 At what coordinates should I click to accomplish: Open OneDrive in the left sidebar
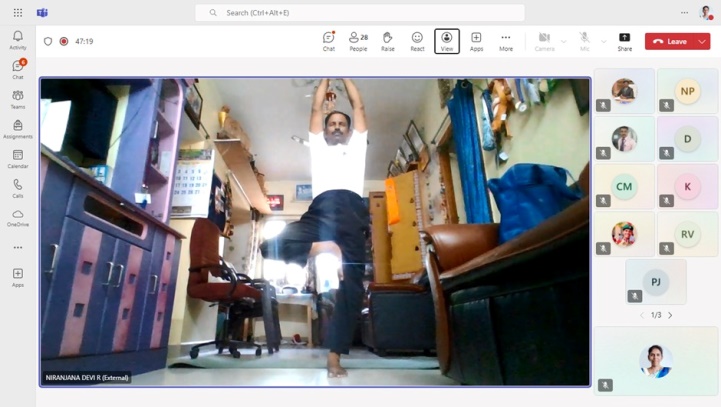[x=18, y=218]
